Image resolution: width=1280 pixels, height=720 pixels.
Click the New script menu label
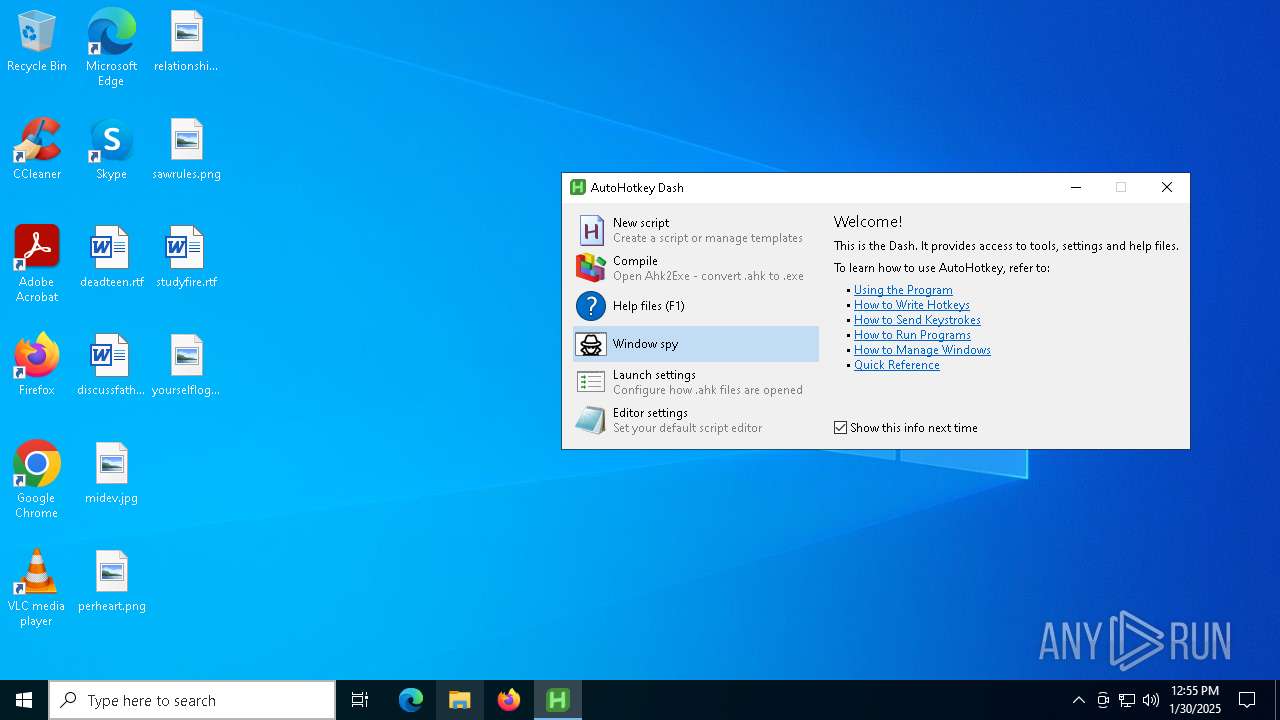641,223
